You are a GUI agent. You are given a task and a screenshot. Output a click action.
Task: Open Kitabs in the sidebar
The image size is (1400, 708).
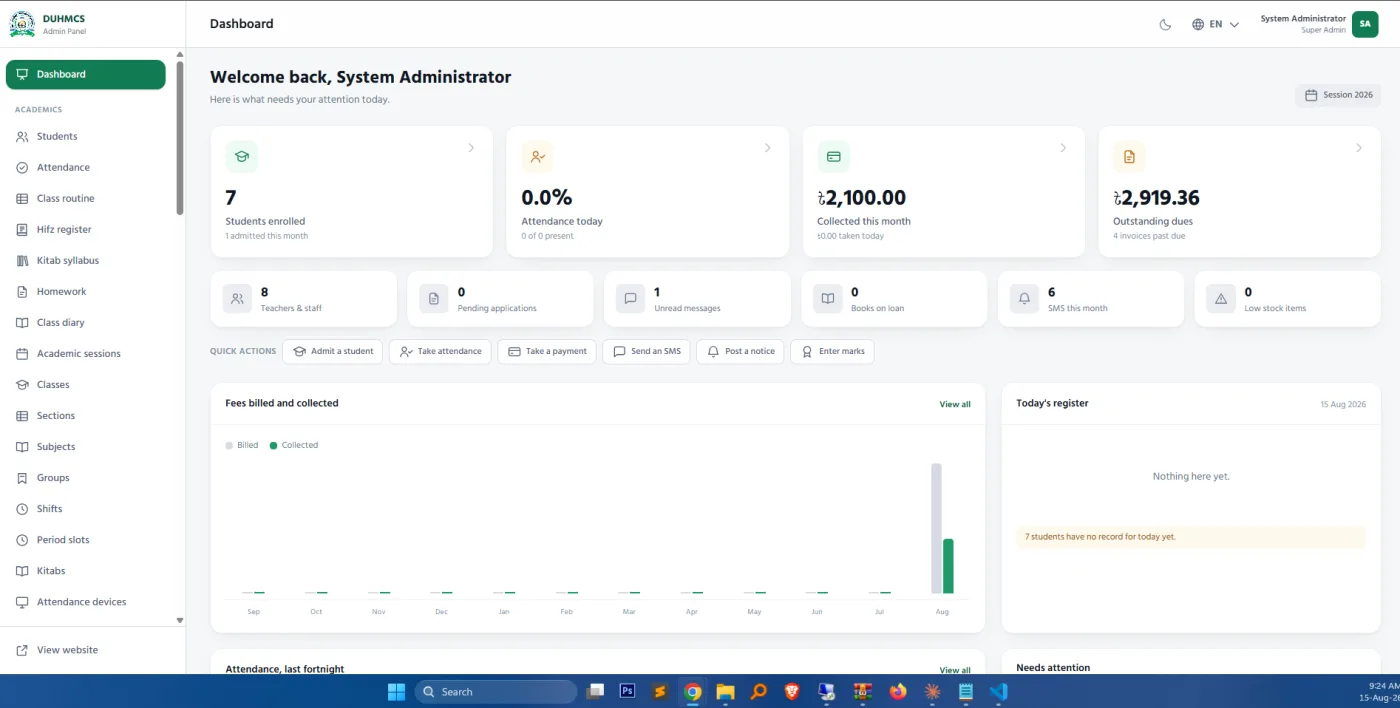point(85,570)
